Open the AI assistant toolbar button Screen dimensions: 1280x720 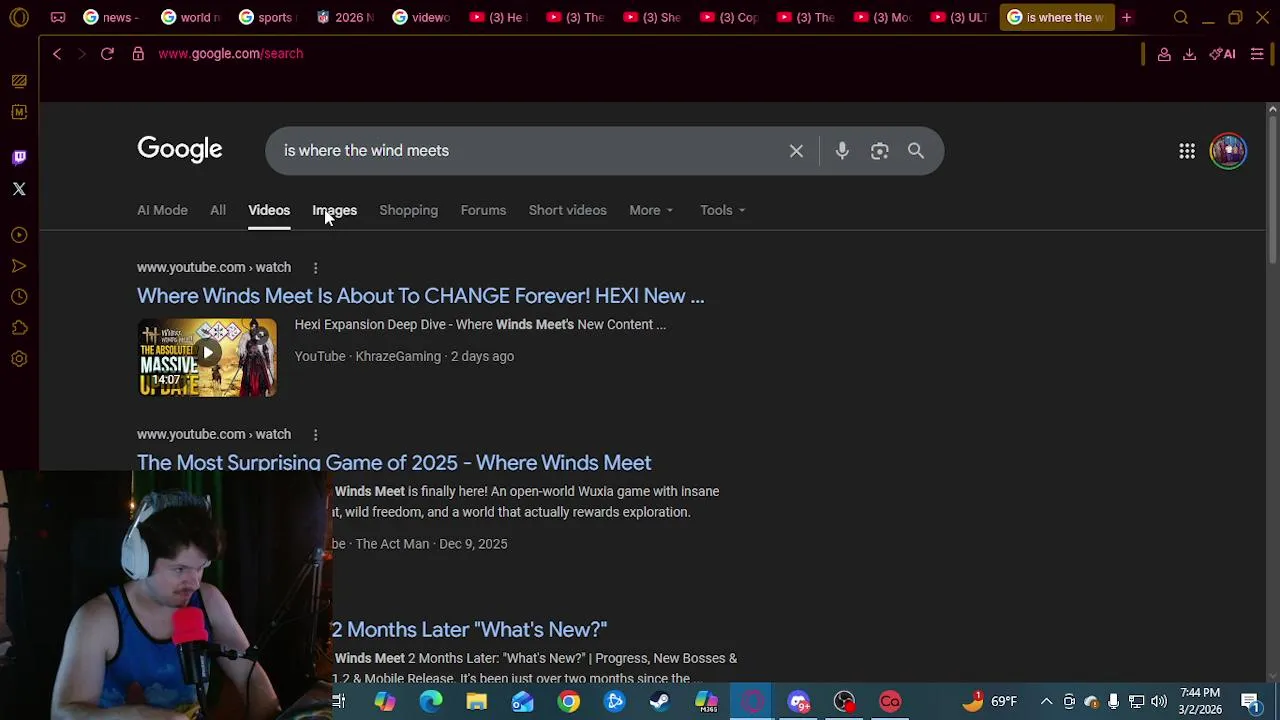click(x=1222, y=54)
